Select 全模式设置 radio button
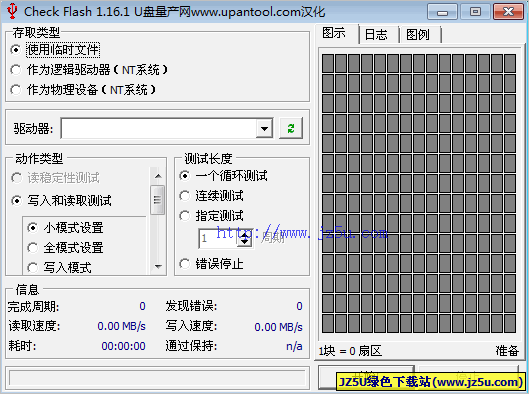 pos(65,248)
